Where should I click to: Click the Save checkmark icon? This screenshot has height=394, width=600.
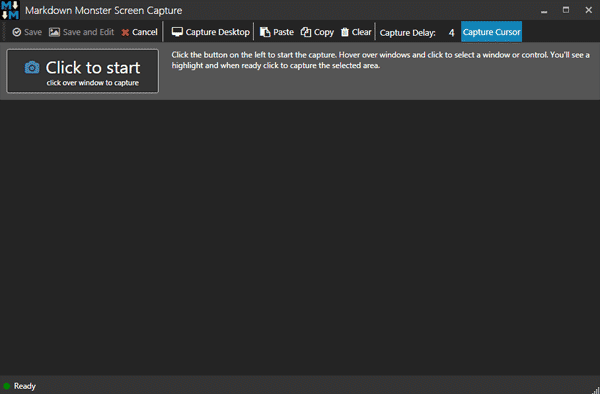tap(16, 32)
